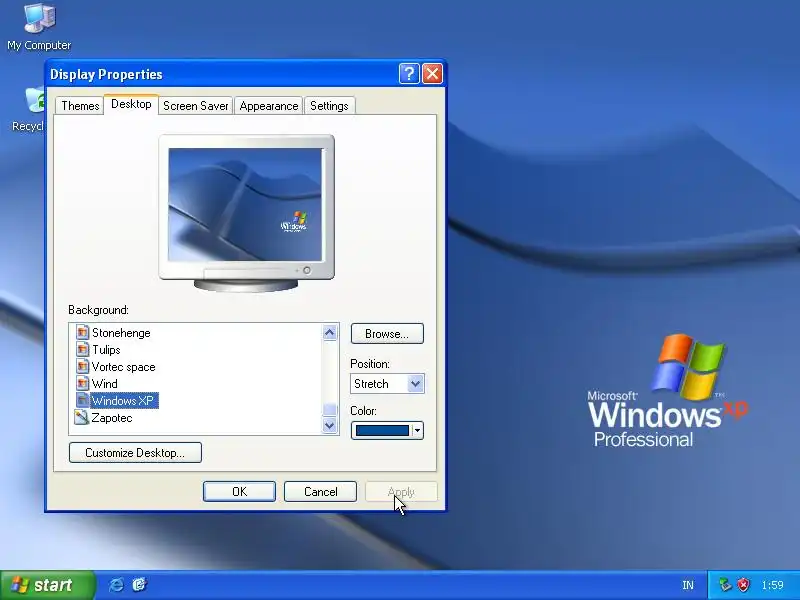
Task: Click Cancel in Display Properties
Action: [x=320, y=491]
